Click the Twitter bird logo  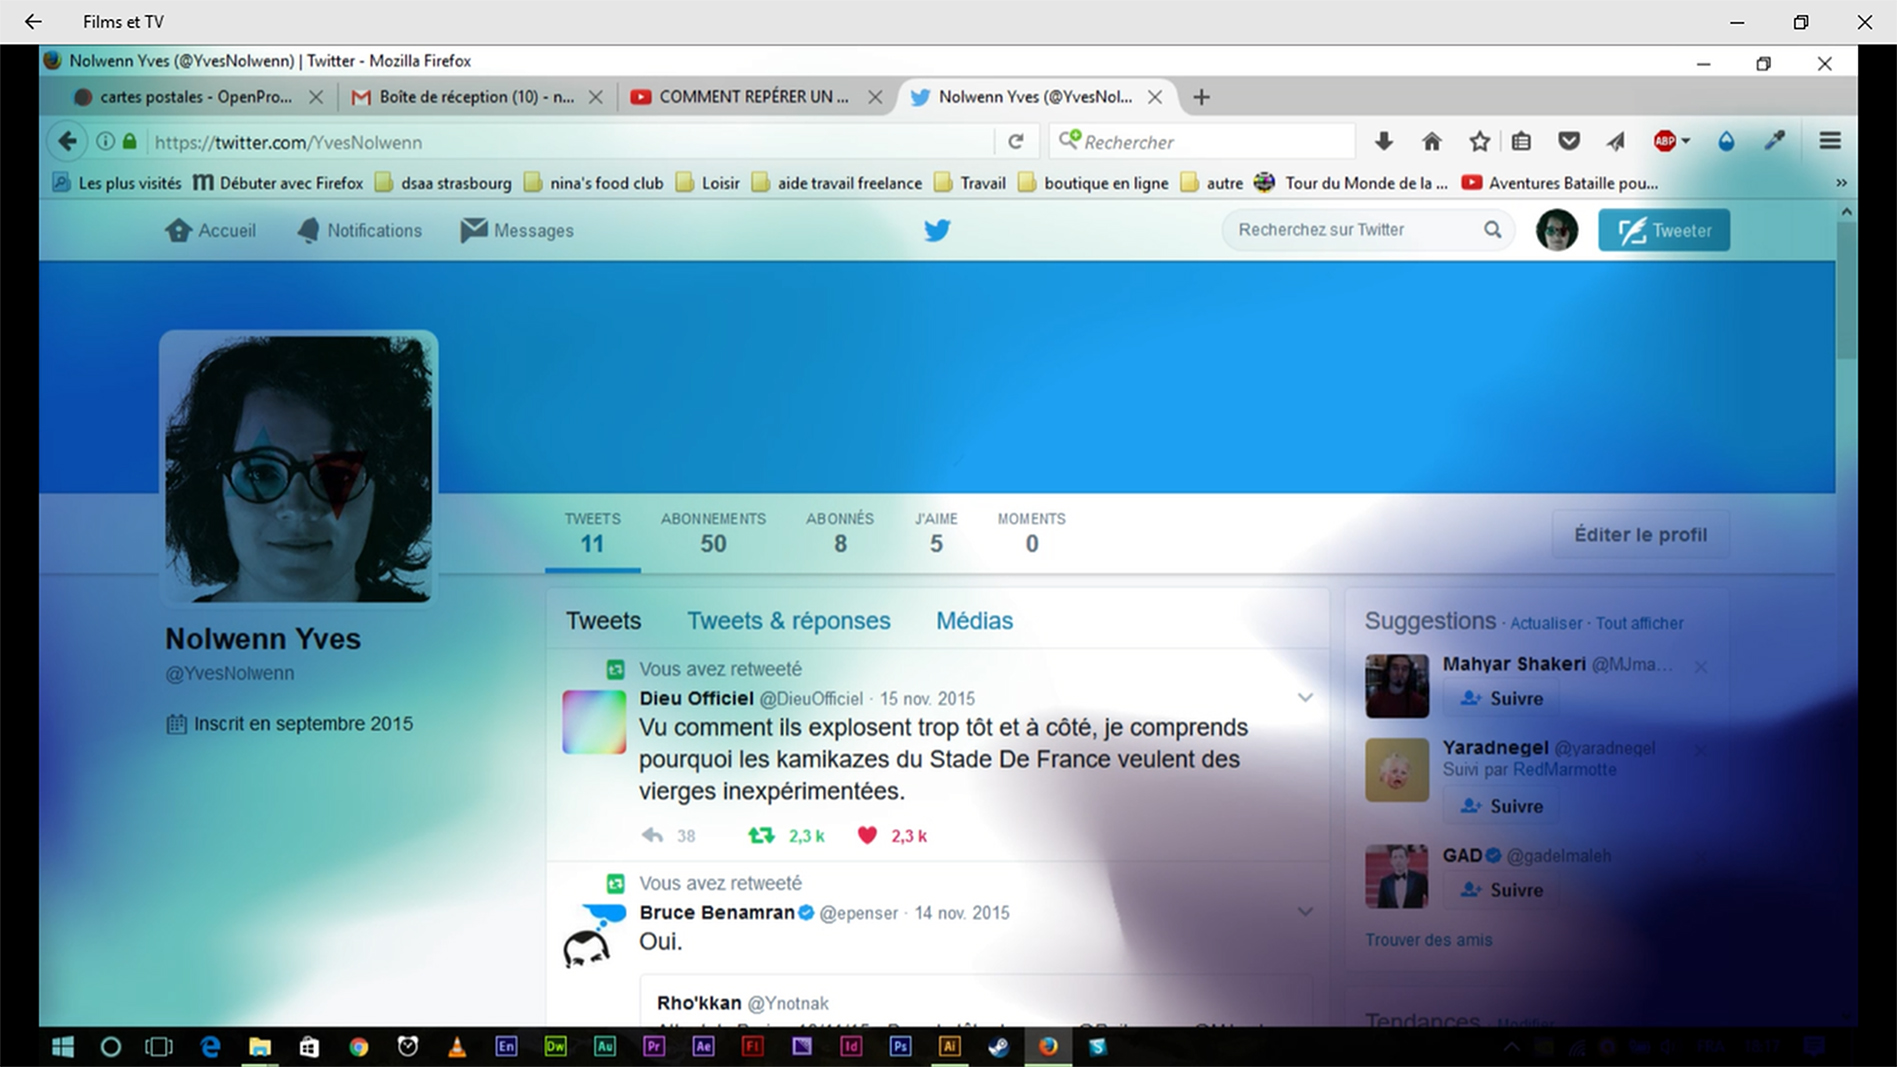point(937,230)
